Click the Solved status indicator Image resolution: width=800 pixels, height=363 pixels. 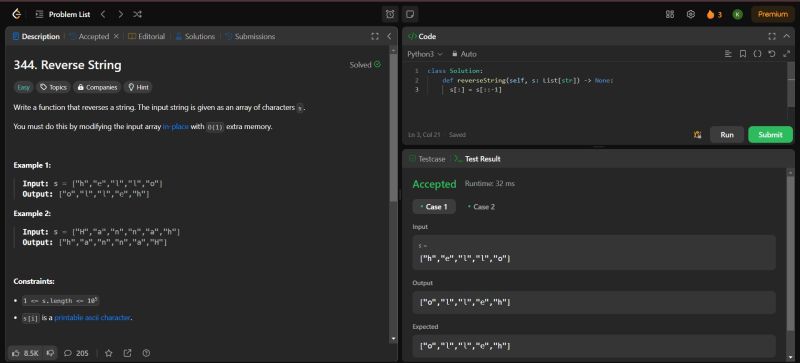[x=365, y=65]
